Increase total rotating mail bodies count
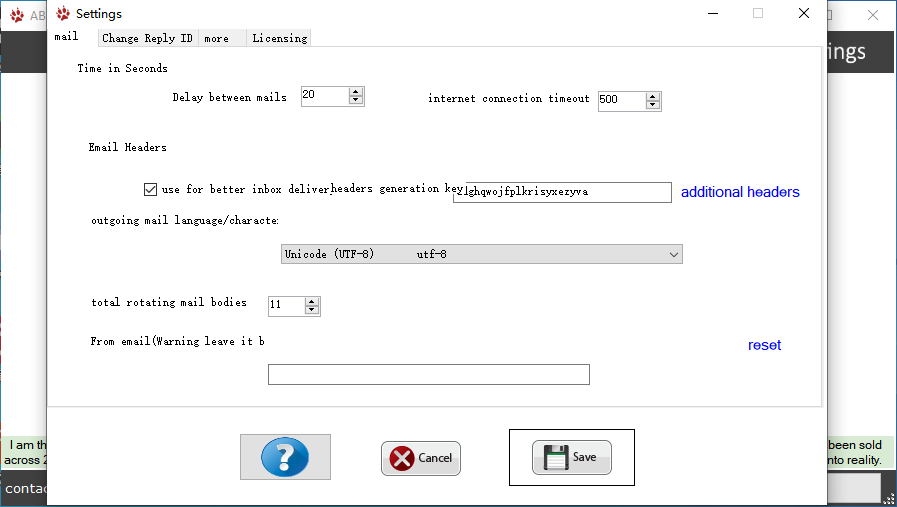The image size is (897, 507). [312, 301]
